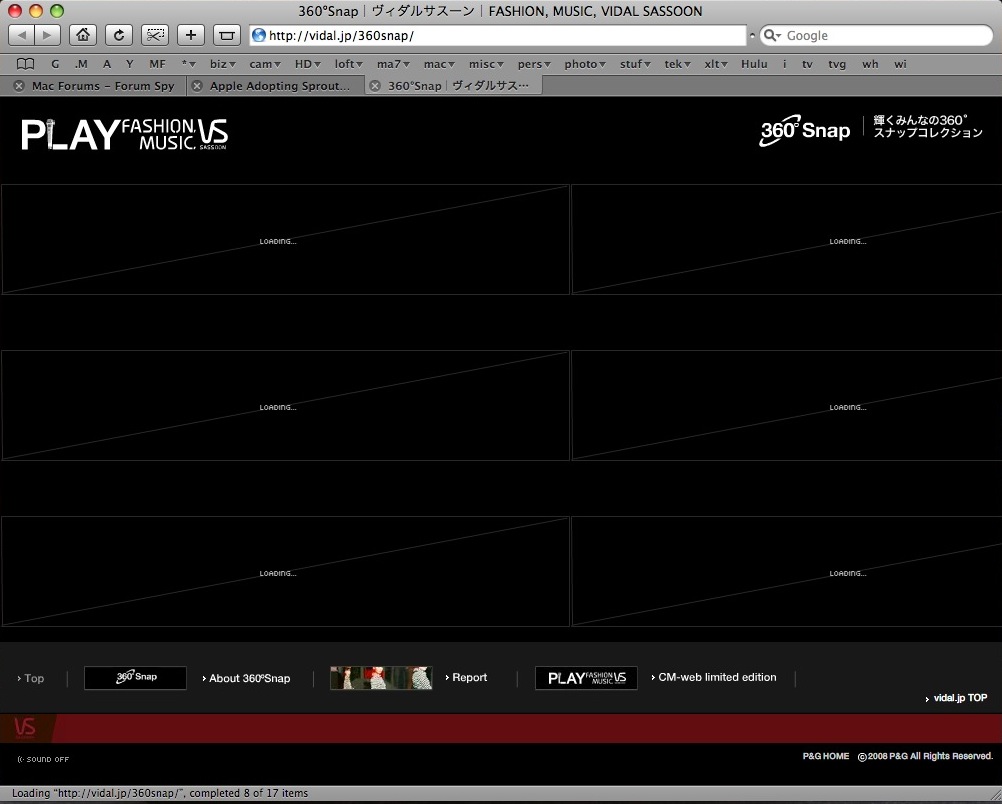Click the Web Clip scissors icon

155,35
